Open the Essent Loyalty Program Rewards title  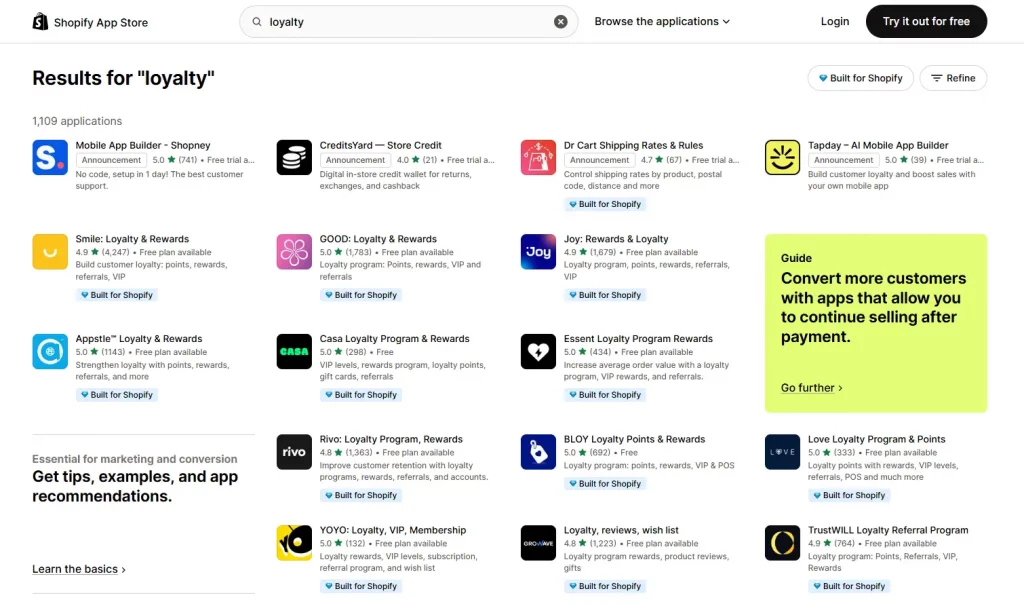(x=638, y=339)
